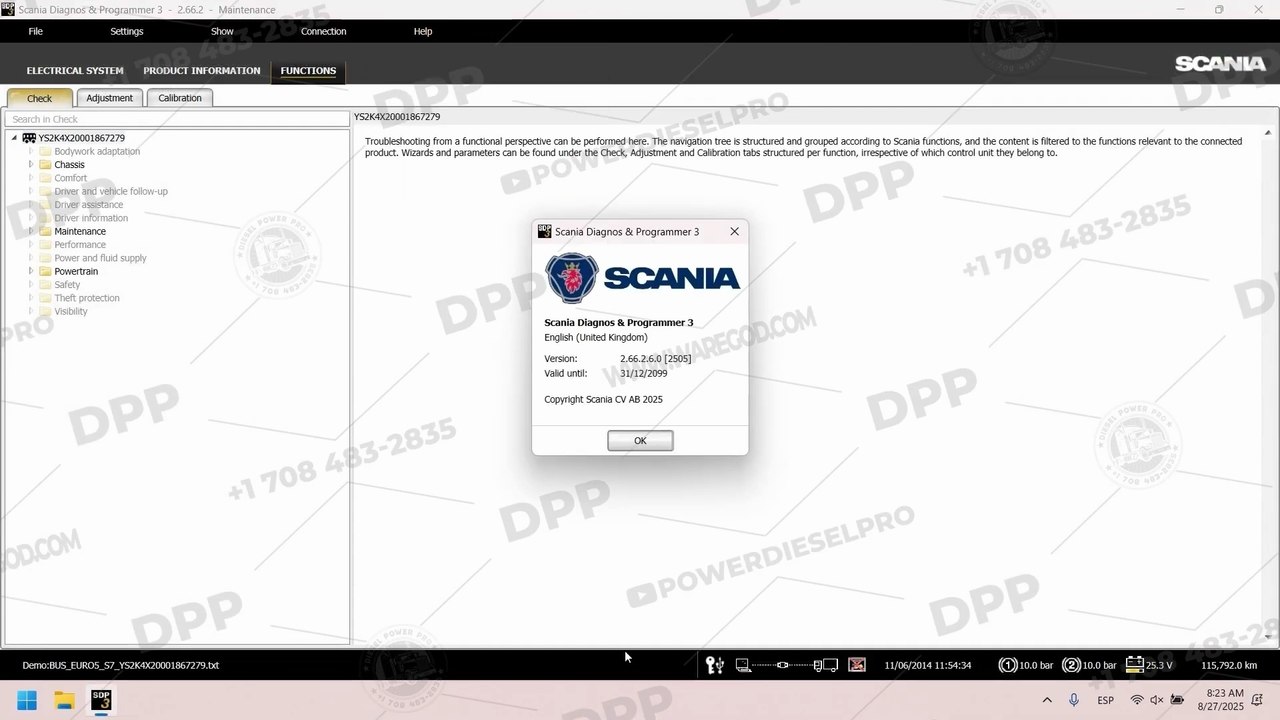Screen dimensions: 1280x720
Task: Open File Explorer from the taskbar
Action: (64, 700)
